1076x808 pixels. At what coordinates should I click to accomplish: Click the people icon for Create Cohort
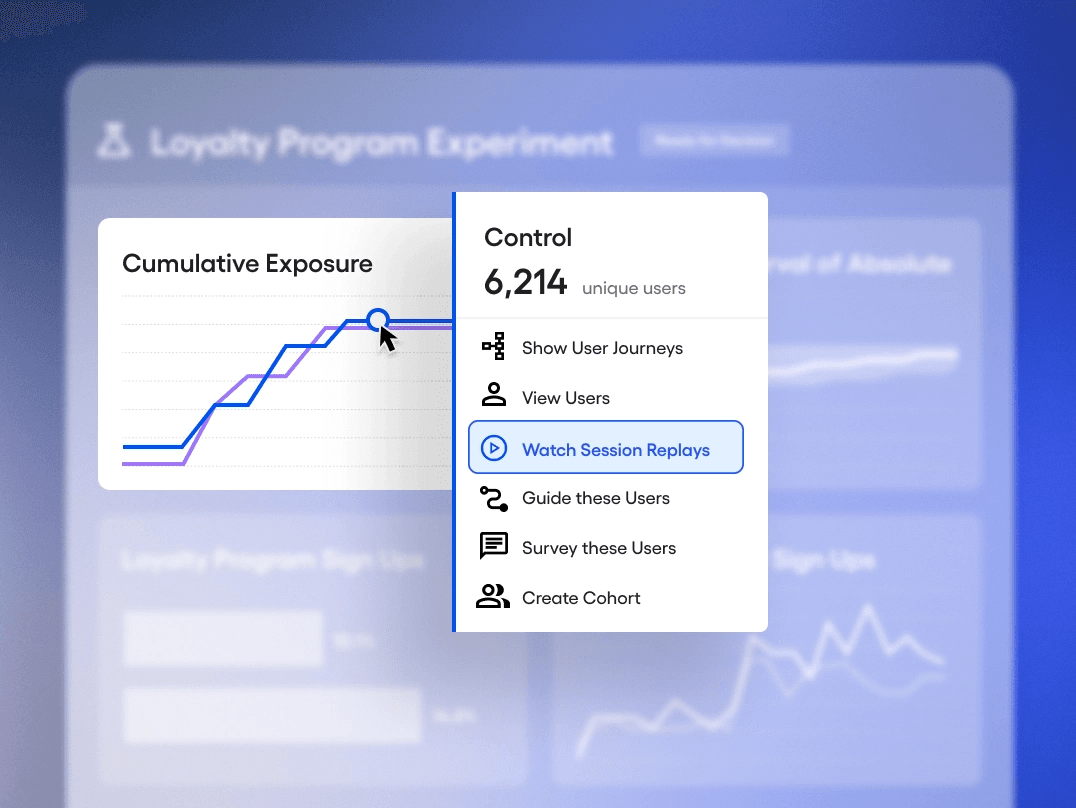pos(493,598)
